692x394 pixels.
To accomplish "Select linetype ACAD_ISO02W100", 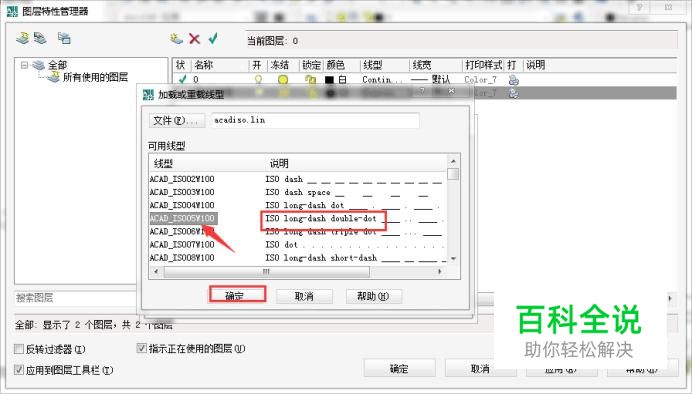I will pos(182,179).
